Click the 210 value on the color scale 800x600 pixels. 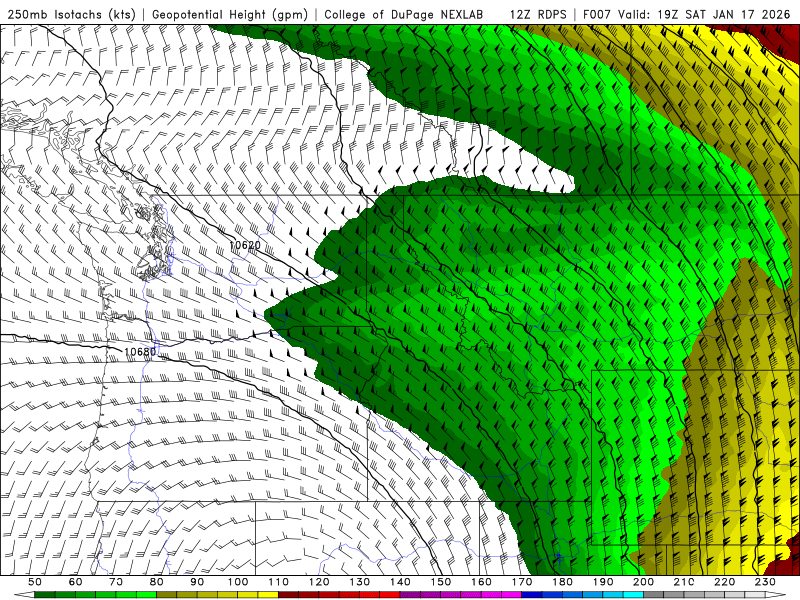[x=685, y=582]
